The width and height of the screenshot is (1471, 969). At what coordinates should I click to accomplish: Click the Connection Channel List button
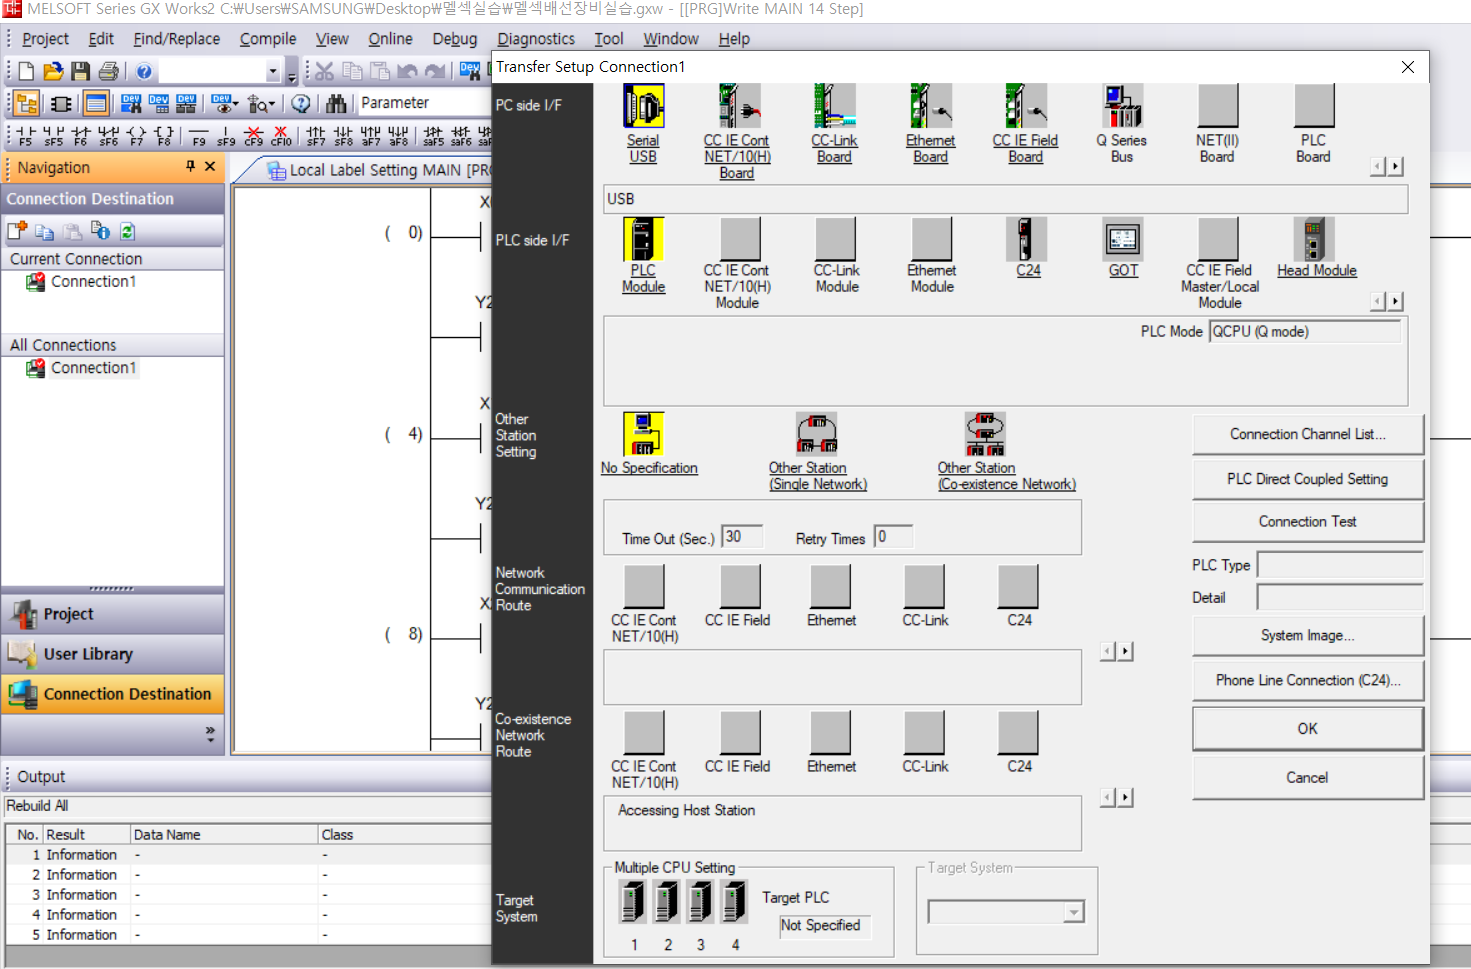[1308, 435]
